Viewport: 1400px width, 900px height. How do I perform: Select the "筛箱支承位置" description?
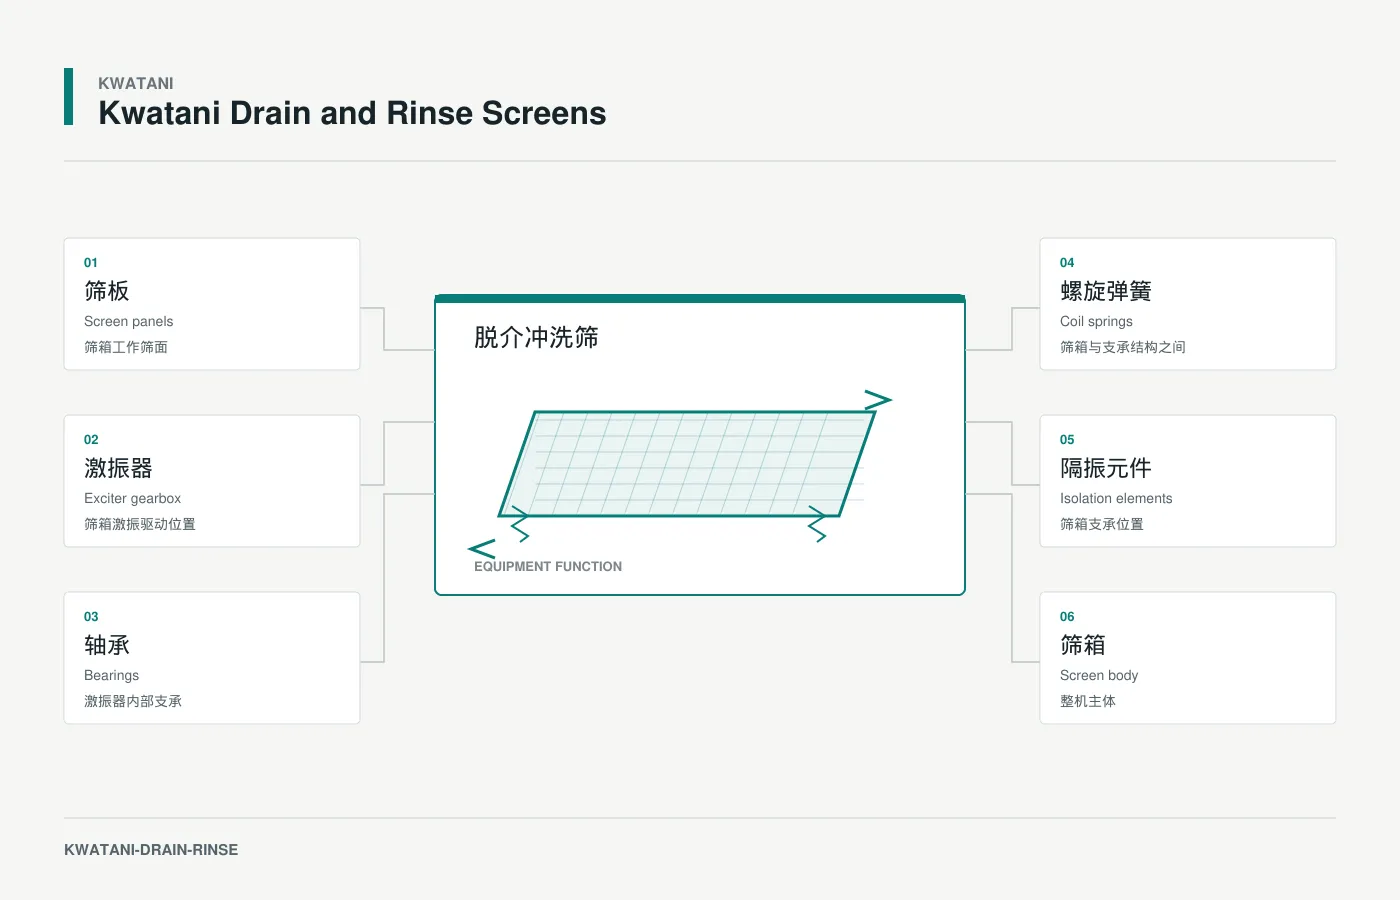tap(1102, 524)
